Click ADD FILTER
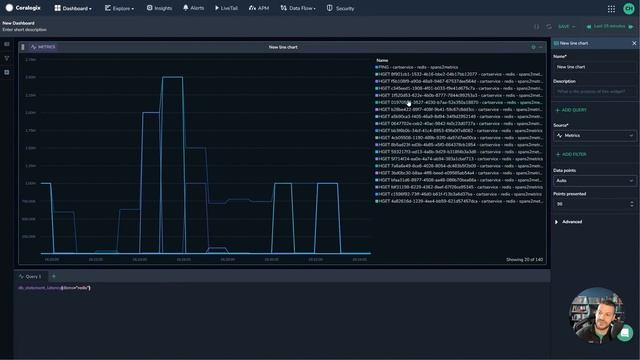Viewport: 640px width, 360px height. (571, 154)
